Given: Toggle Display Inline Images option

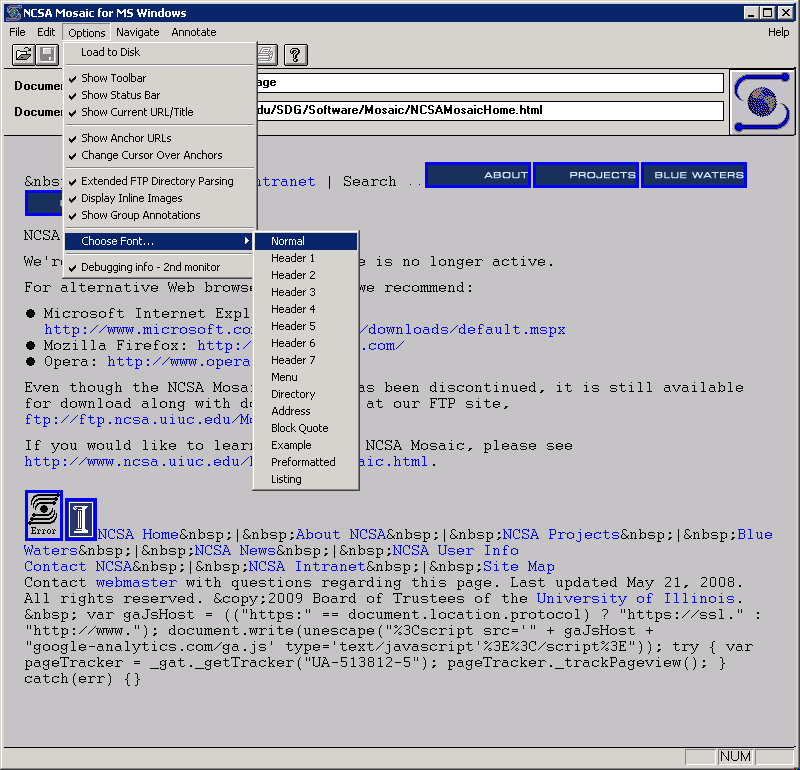Looking at the screenshot, I should (x=159, y=198).
